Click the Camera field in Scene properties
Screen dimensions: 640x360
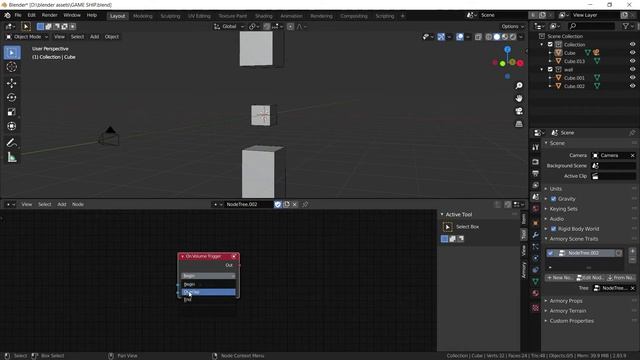[x=613, y=156]
